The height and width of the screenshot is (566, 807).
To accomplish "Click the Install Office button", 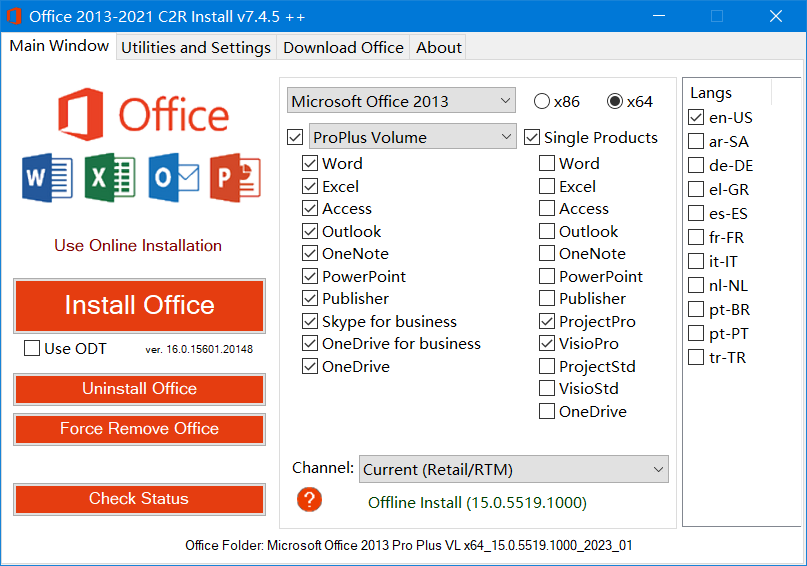I will pos(139,306).
